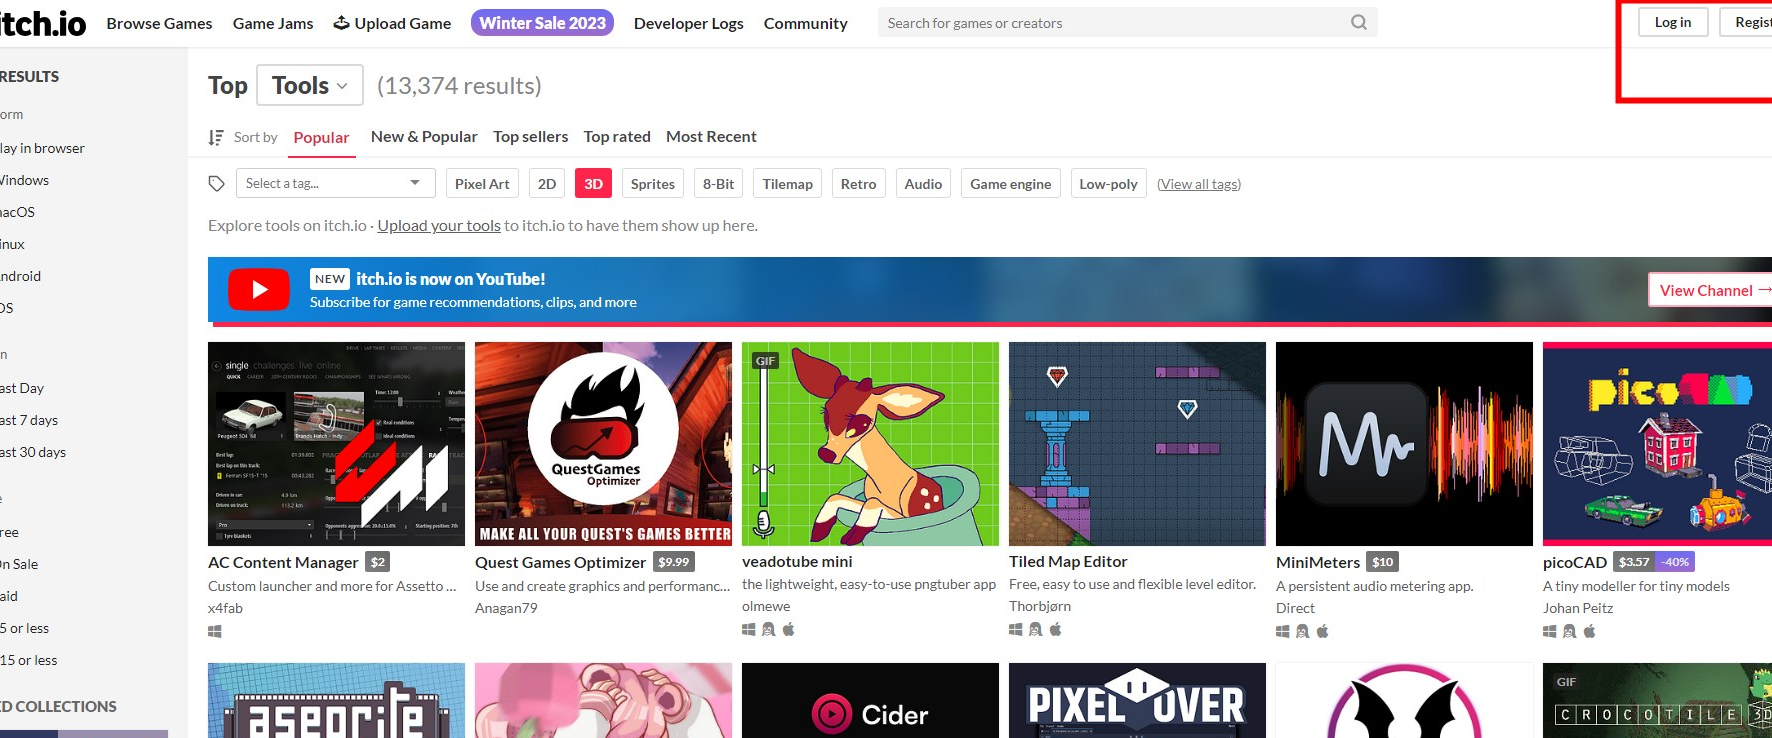The height and width of the screenshot is (738, 1772).
Task: Click Windows icon under Tiled Map Editor
Action: [1015, 629]
